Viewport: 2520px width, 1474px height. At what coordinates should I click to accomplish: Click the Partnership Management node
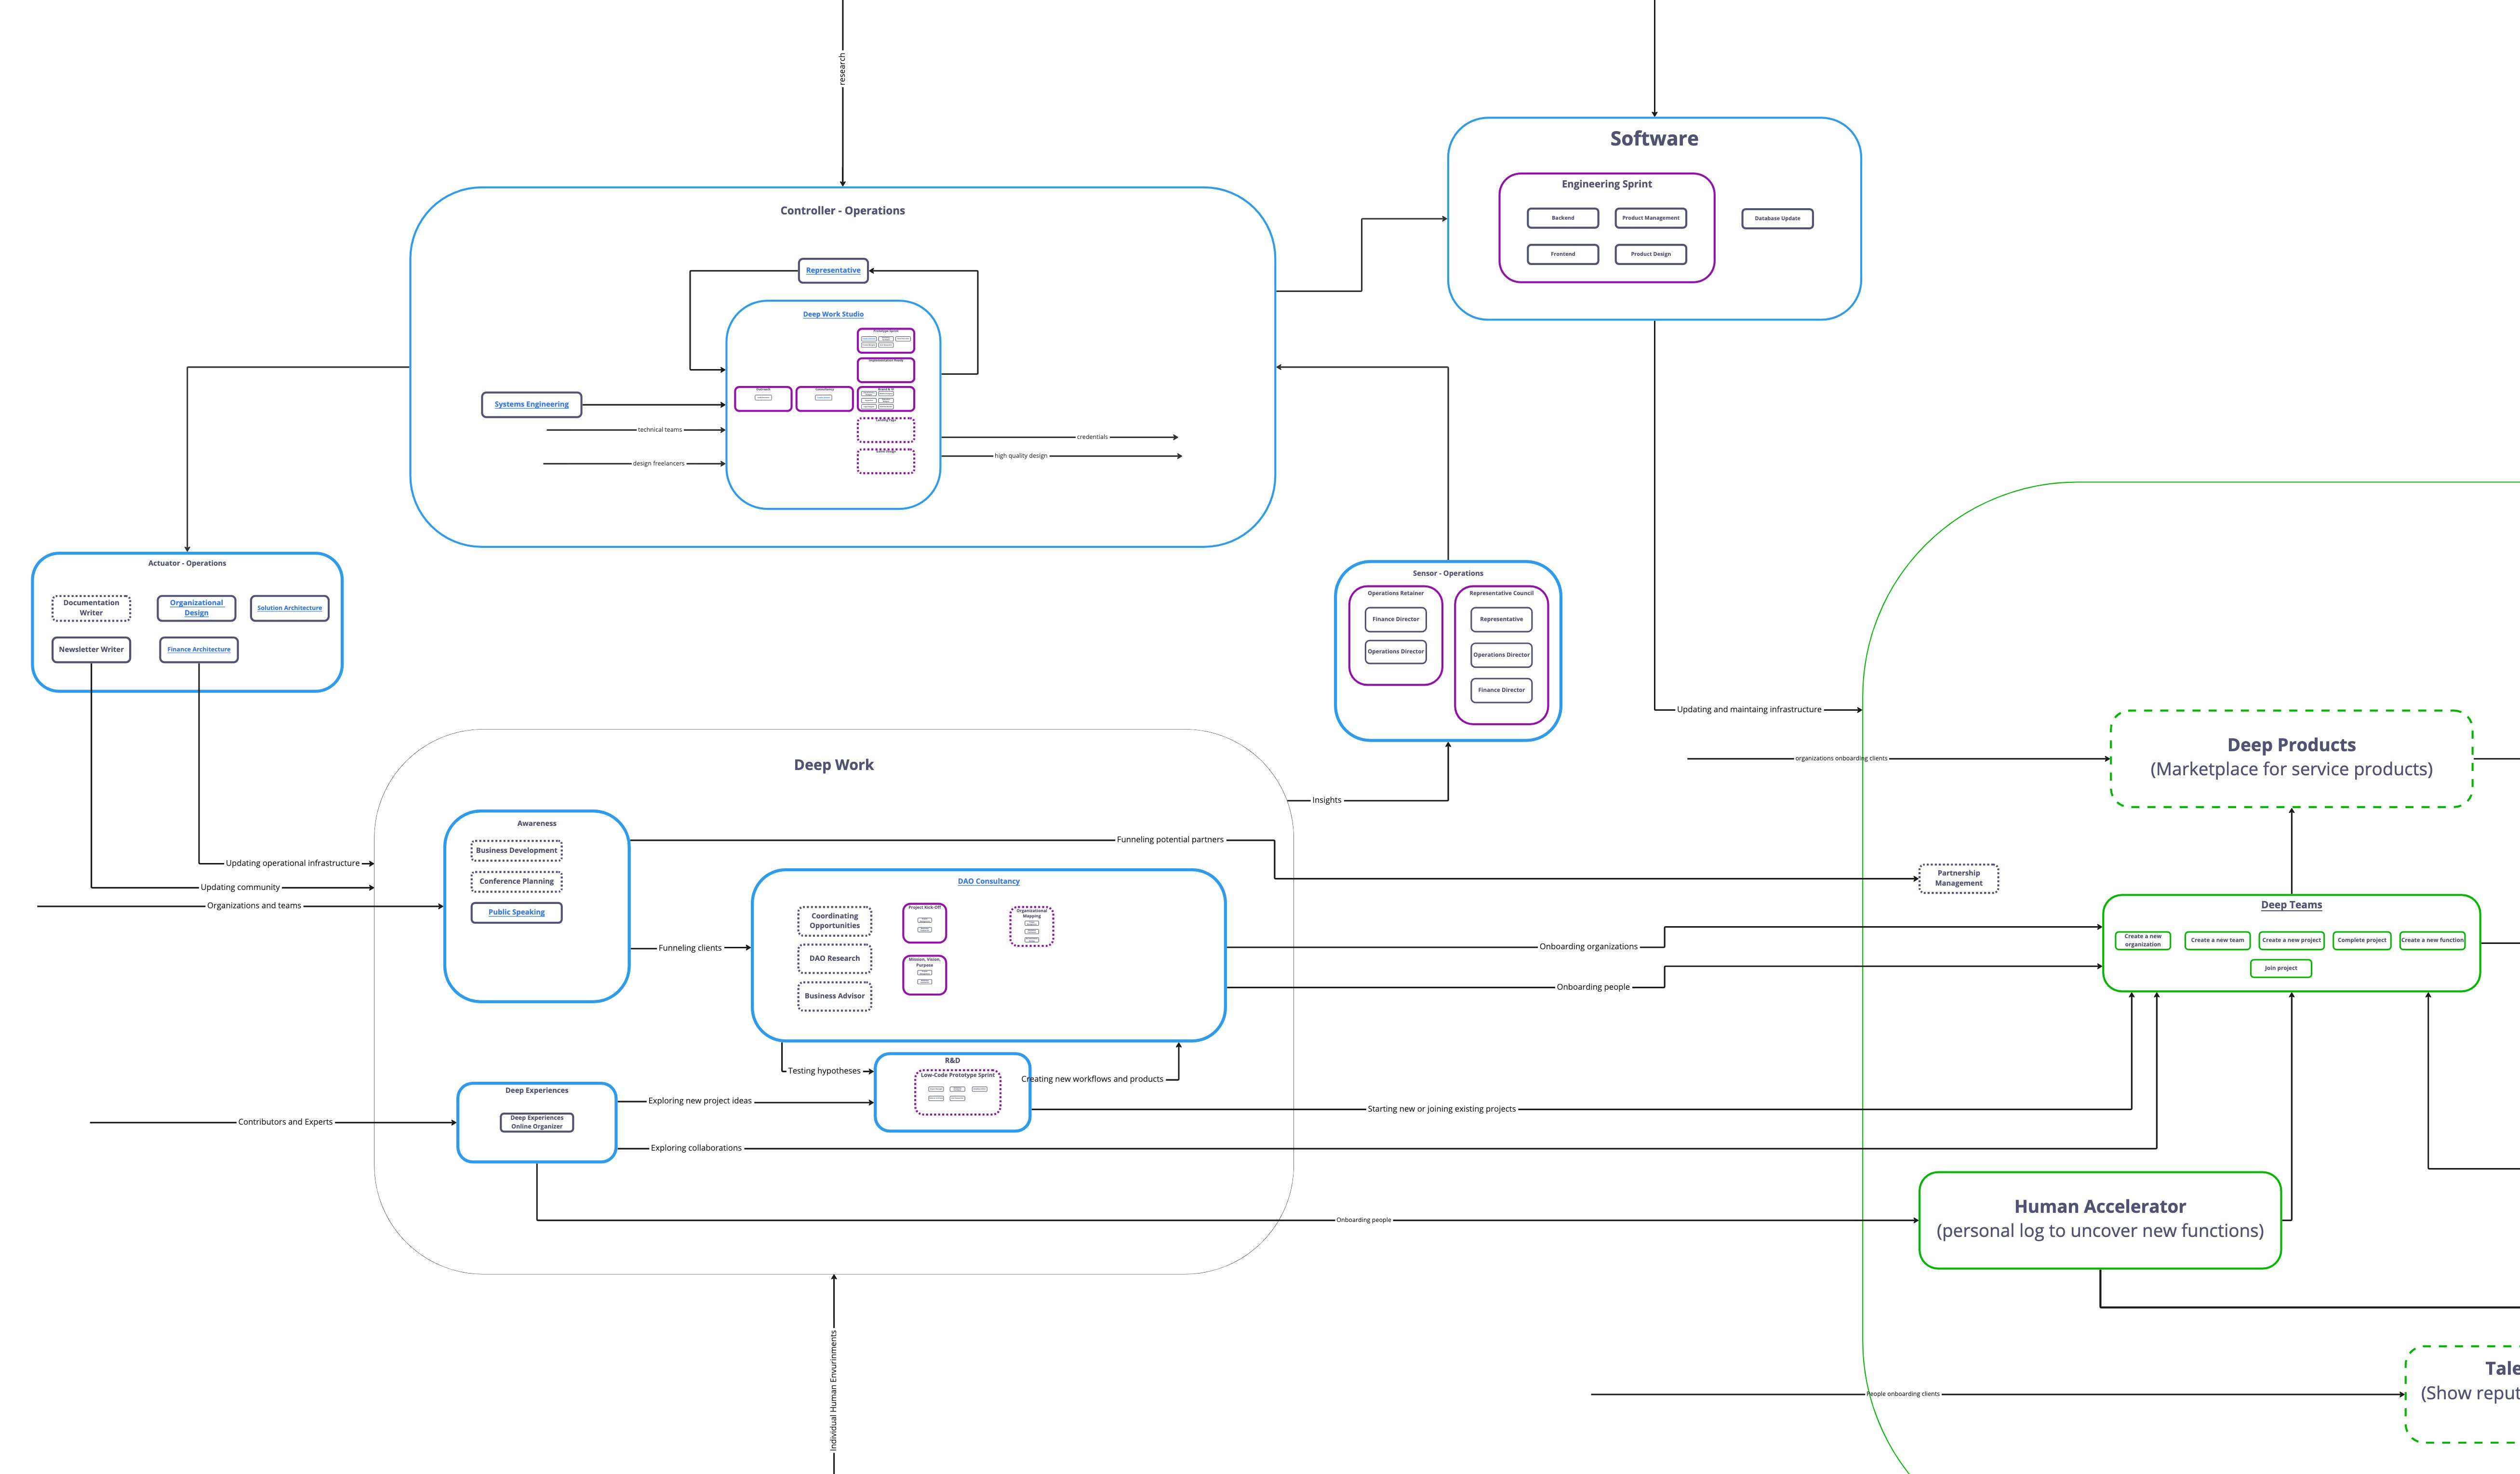tap(1958, 879)
